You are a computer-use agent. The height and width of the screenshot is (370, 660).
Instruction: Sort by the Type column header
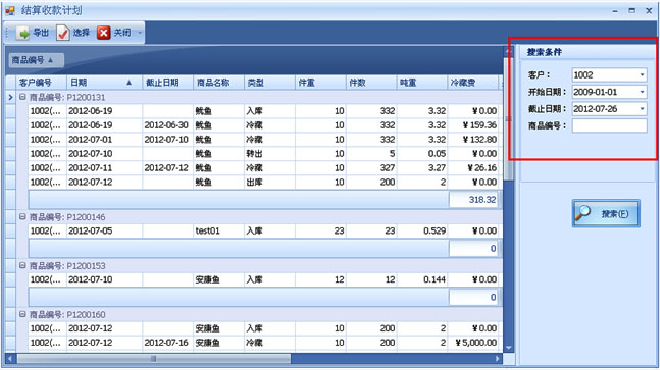pos(269,83)
